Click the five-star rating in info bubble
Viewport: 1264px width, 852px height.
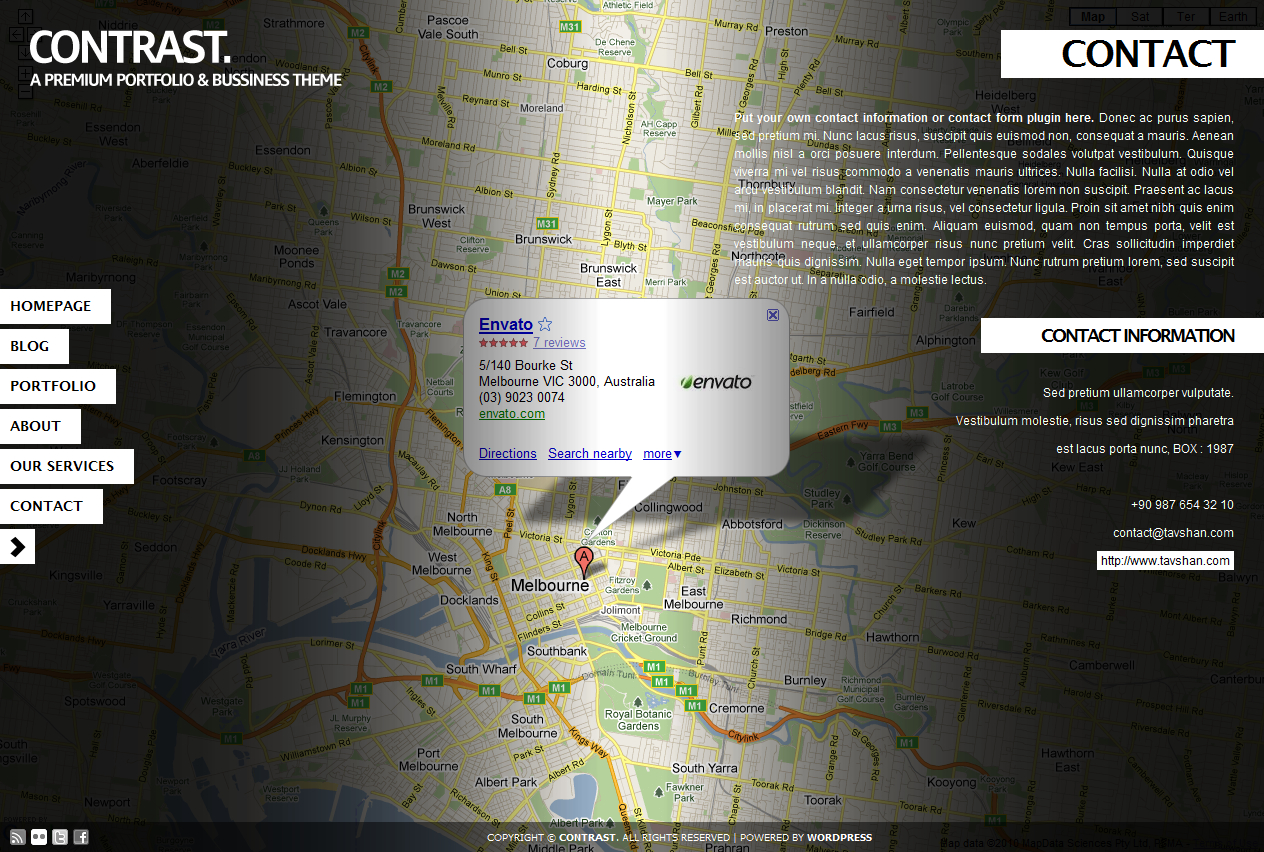[x=503, y=343]
